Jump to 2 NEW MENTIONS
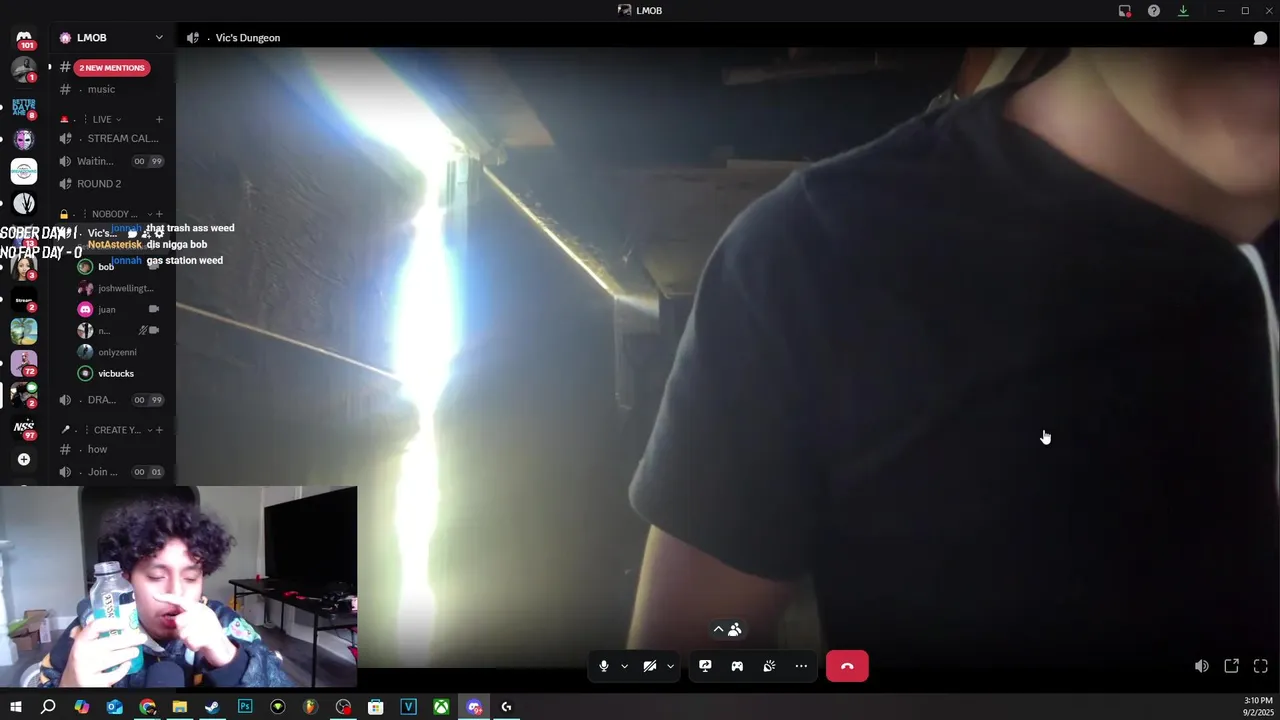Screen dimensions: 1280x720 click(112, 68)
